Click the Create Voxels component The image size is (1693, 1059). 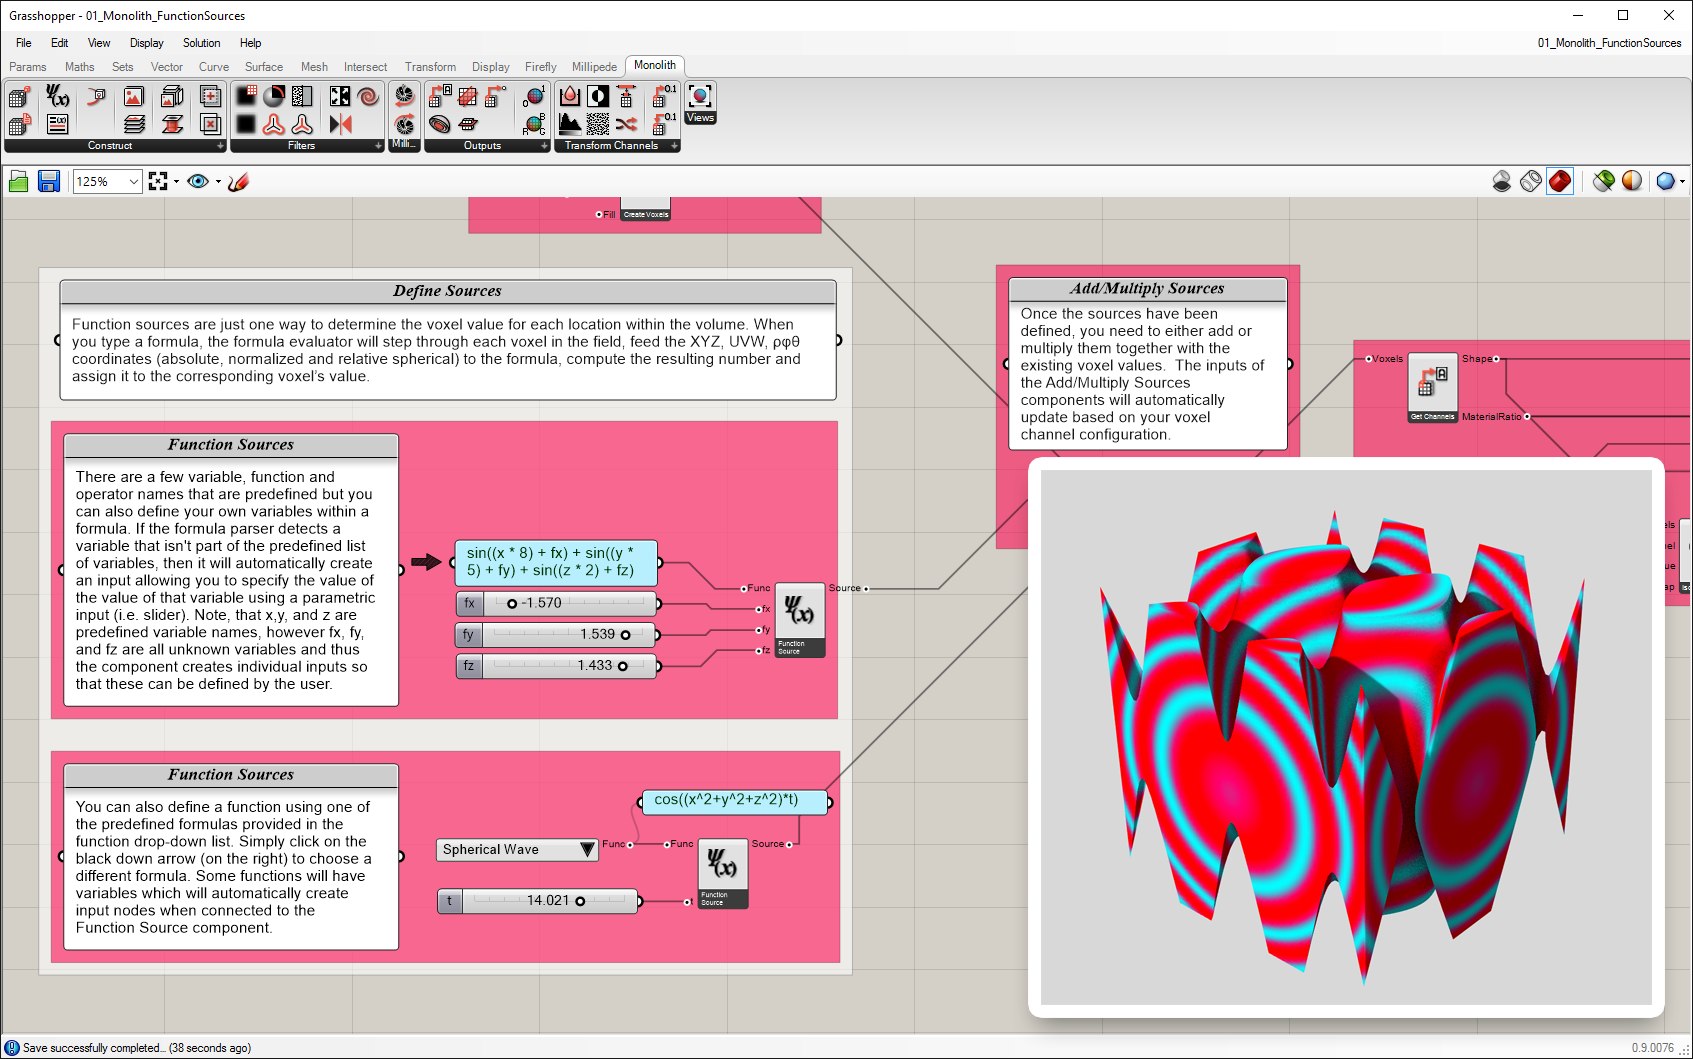[x=645, y=209]
